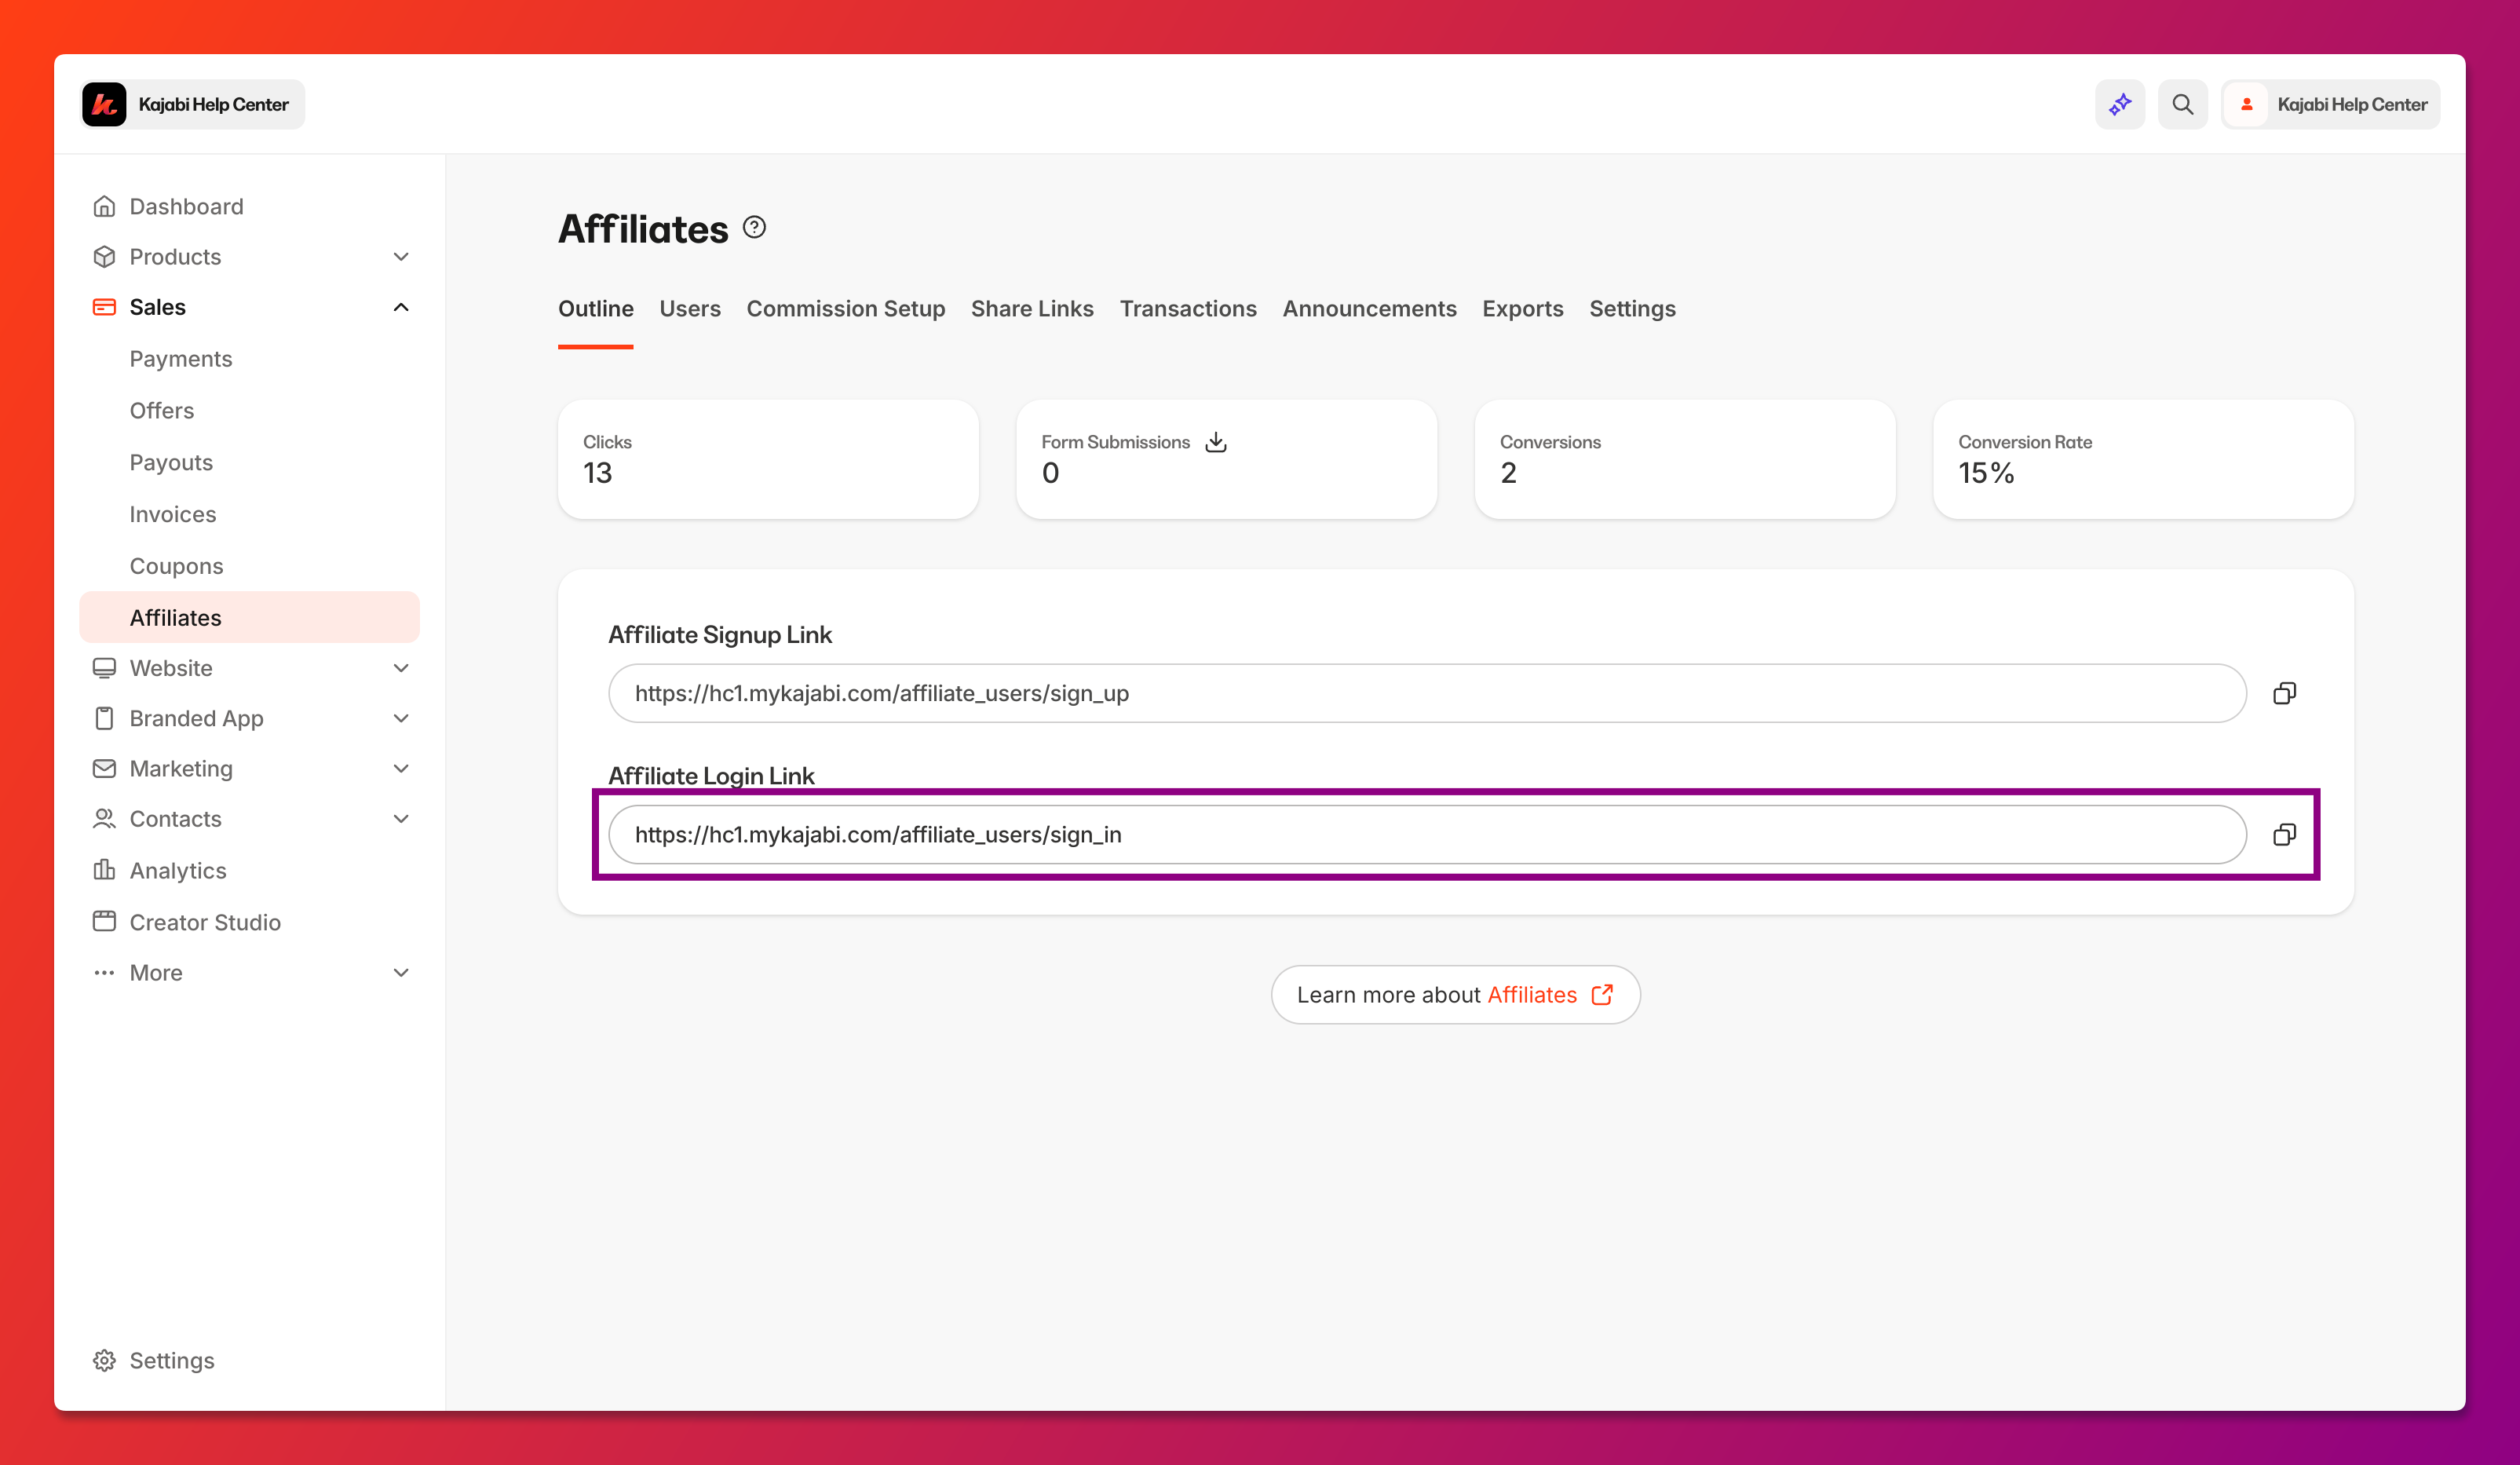
Task: Open the affiliate Settings tab
Action: (1632, 309)
